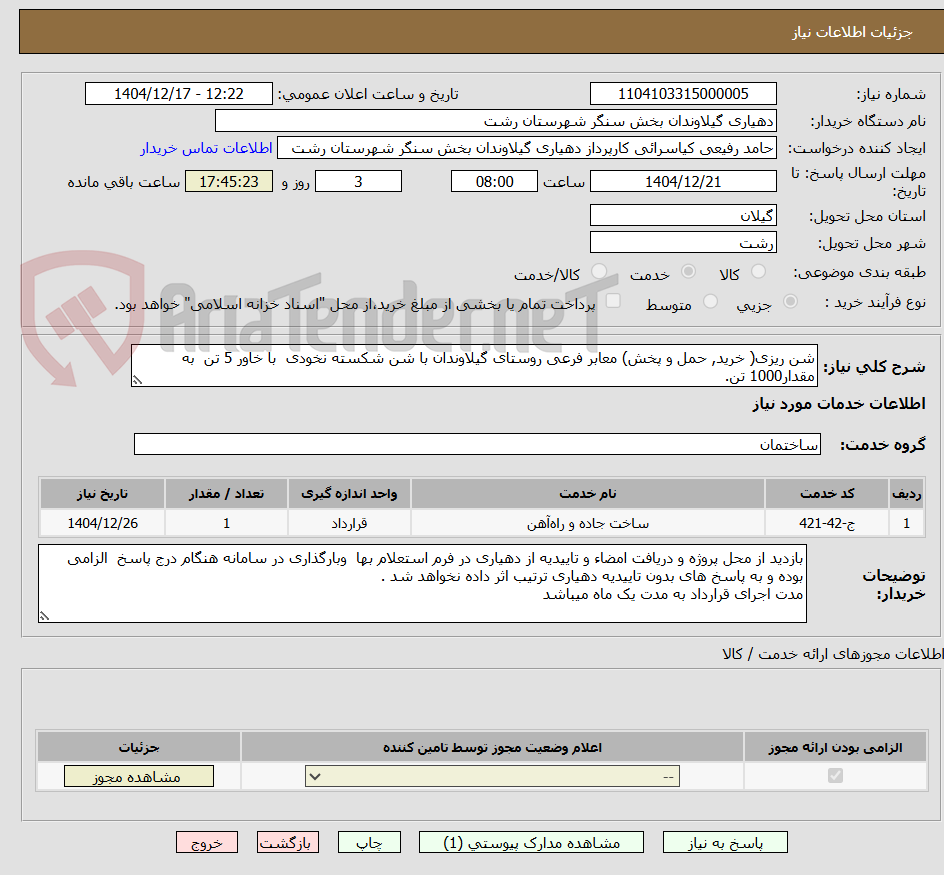Screen dimensions: 944x875
Task: Click the نام خدمت column header
Action: [x=588, y=494]
